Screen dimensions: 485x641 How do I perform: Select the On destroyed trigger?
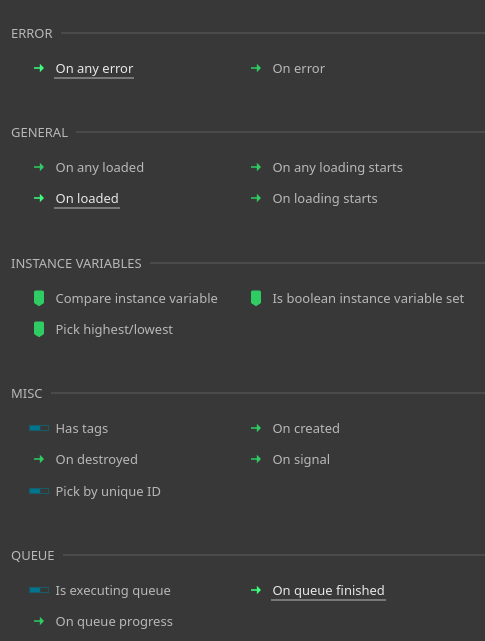97,459
